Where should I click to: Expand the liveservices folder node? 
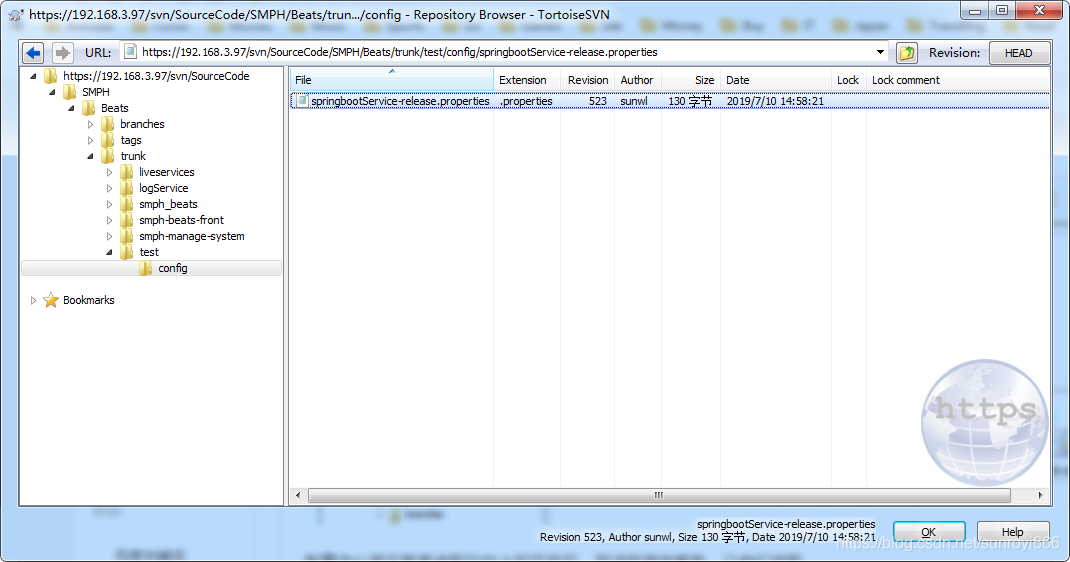click(109, 172)
